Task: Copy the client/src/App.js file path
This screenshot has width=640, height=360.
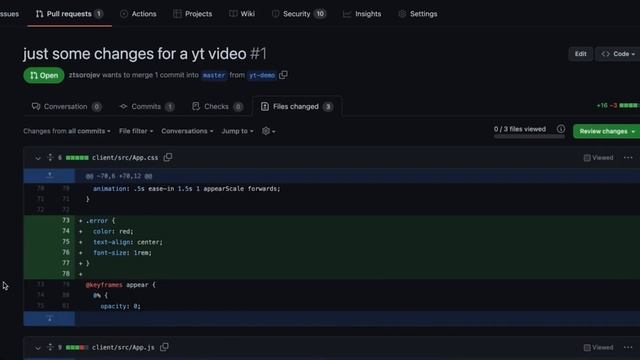Action: coord(164,347)
